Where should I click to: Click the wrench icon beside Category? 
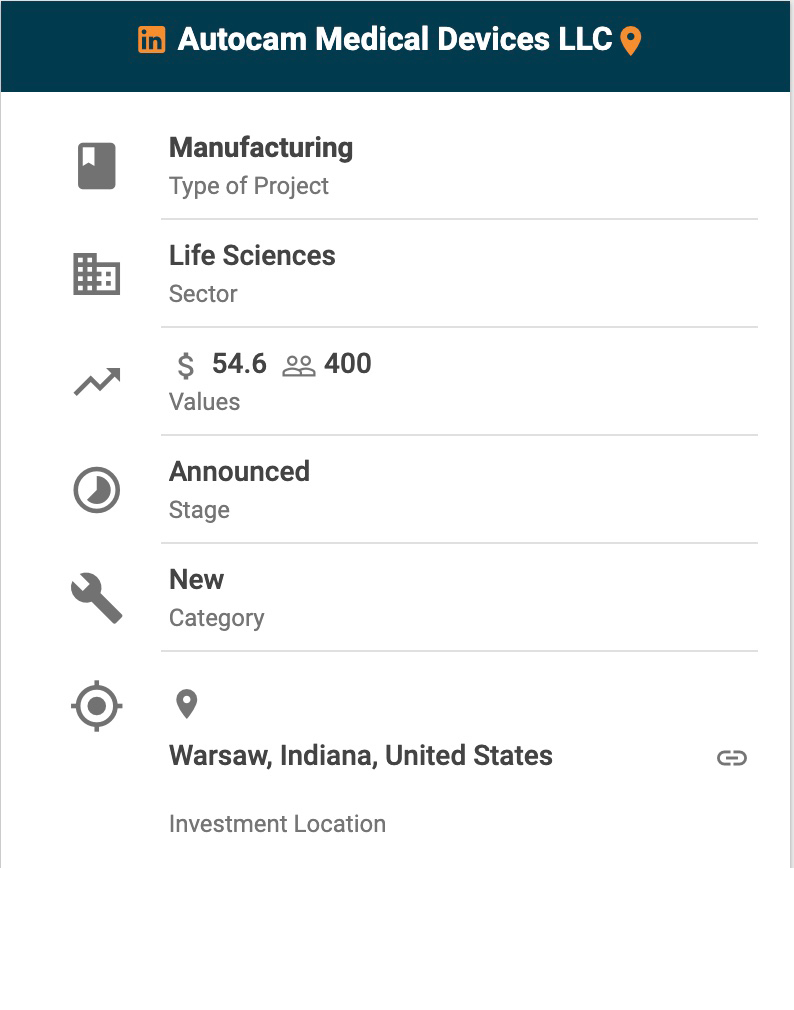[x=97, y=598]
